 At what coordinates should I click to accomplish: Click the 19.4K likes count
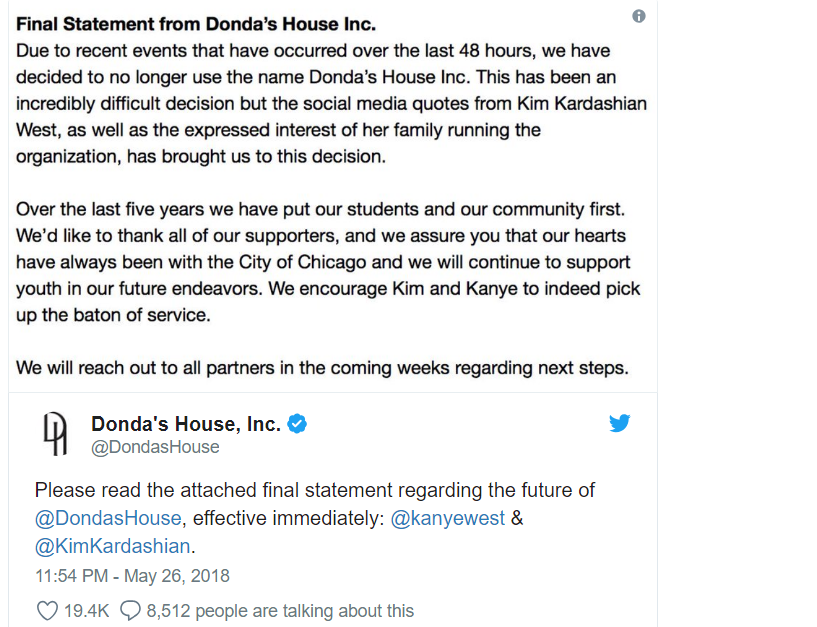[86, 610]
